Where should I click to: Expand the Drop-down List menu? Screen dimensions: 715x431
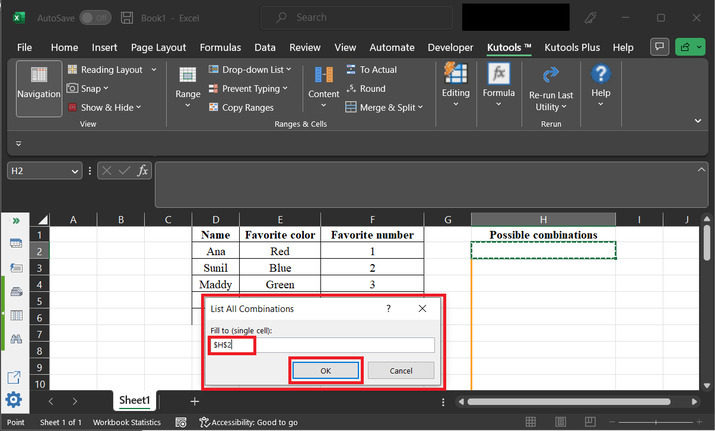tap(250, 70)
